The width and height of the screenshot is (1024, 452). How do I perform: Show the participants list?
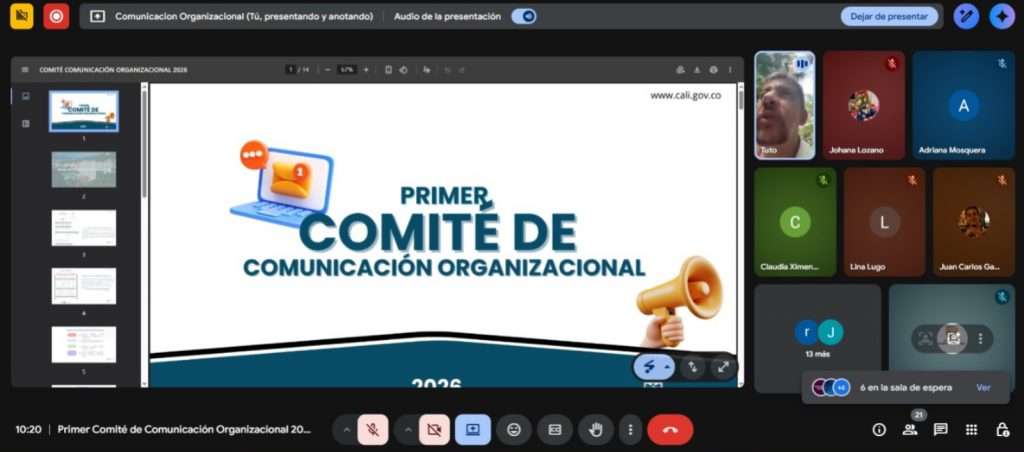pyautogui.click(x=910, y=429)
